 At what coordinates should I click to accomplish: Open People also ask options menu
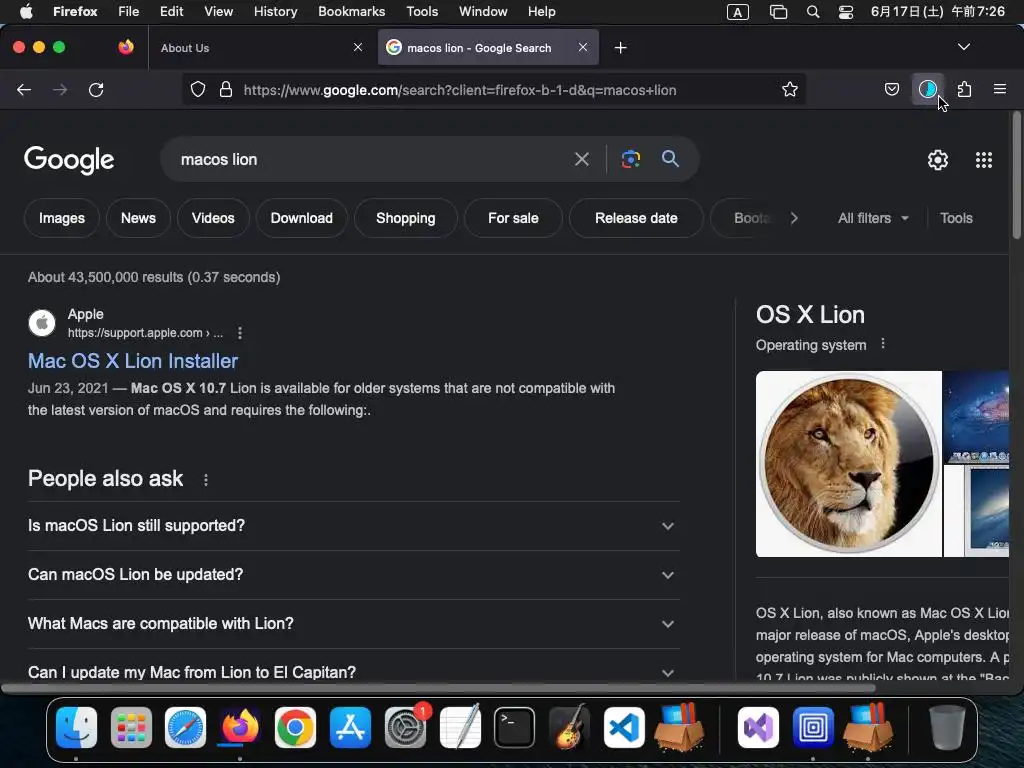206,480
